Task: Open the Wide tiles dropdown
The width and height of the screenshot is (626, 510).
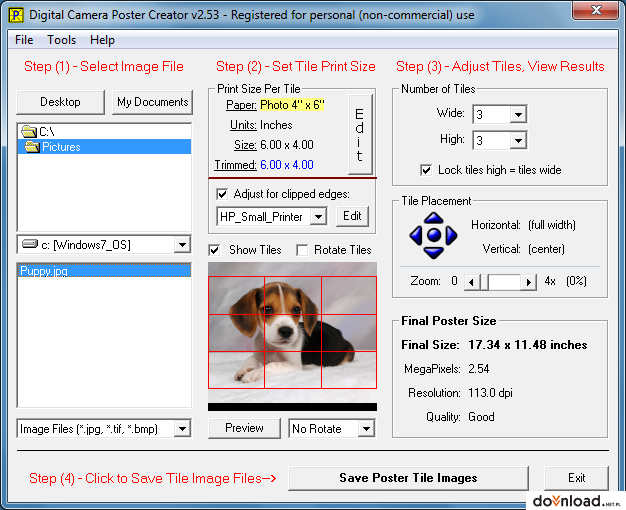Action: [518, 115]
